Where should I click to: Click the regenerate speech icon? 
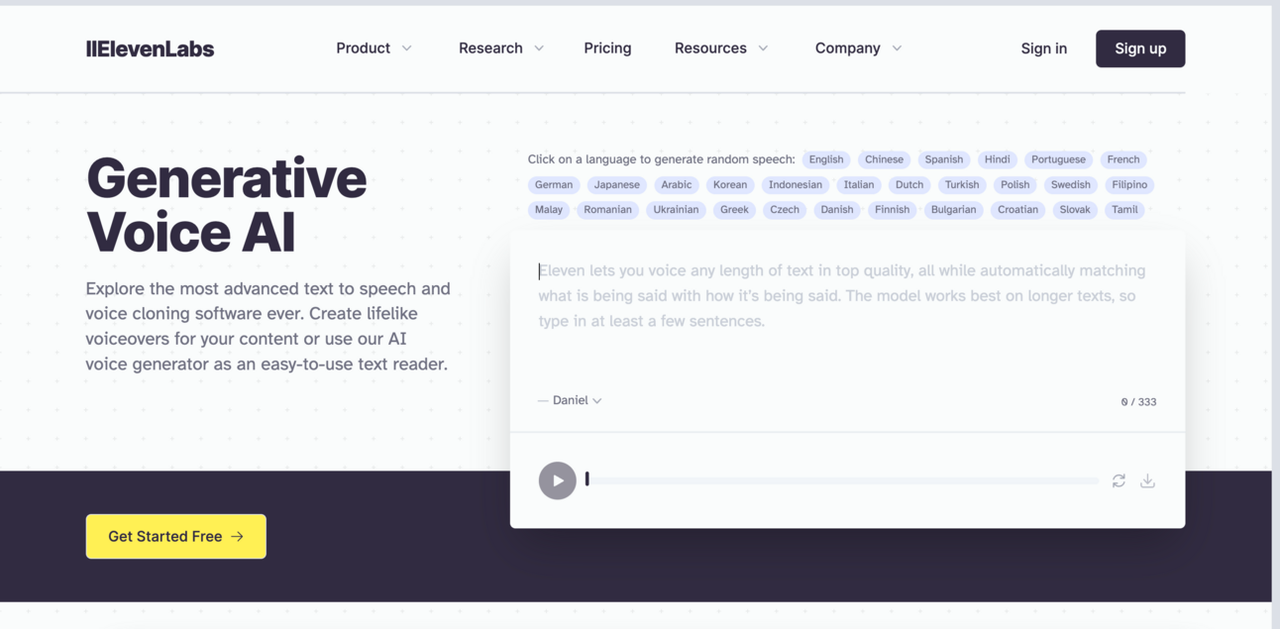coord(1119,481)
